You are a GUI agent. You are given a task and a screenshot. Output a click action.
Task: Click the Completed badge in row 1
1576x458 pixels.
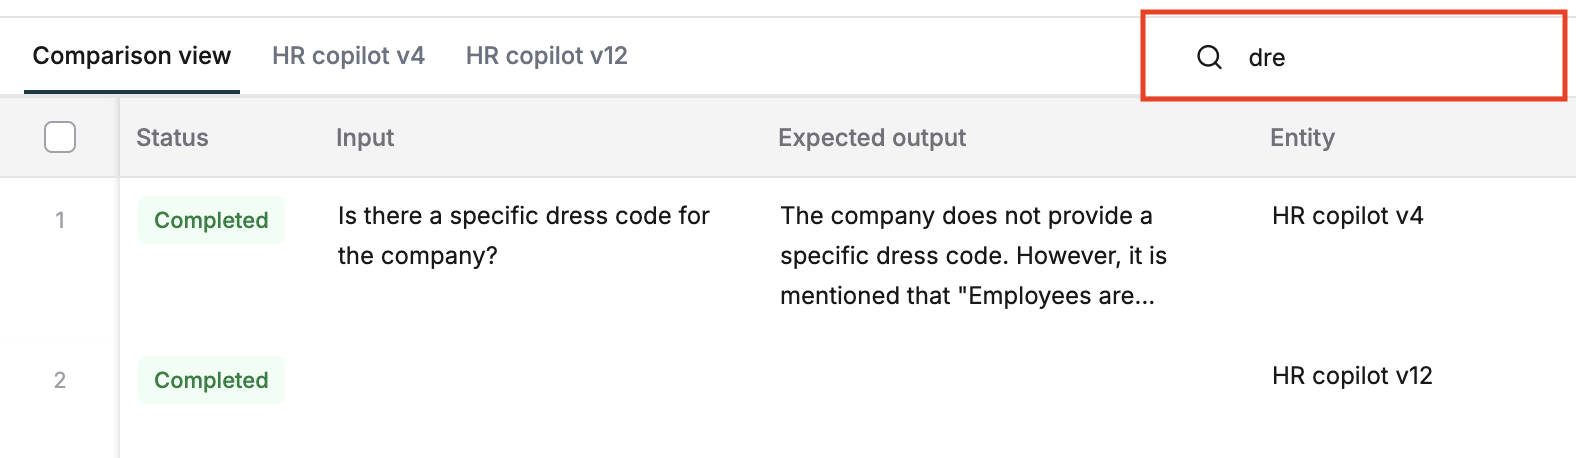211,220
